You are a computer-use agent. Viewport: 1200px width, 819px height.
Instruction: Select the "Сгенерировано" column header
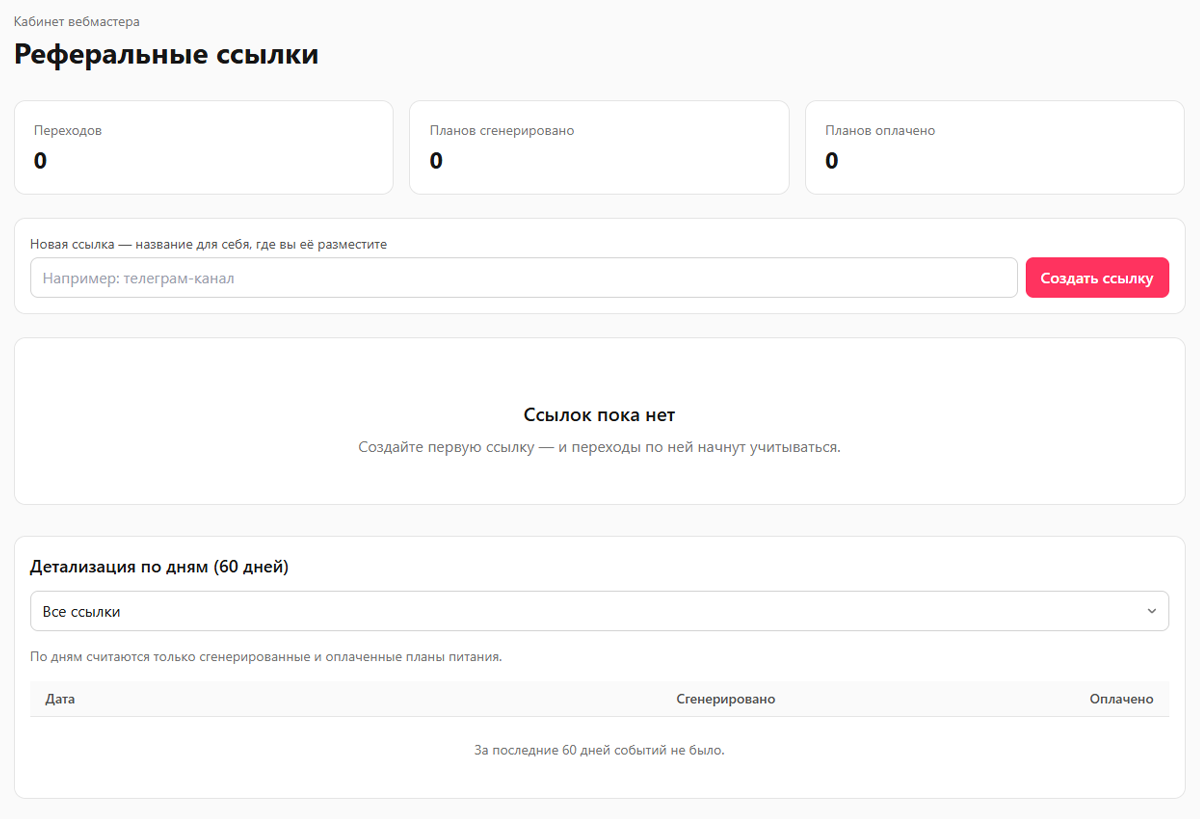(x=726, y=699)
